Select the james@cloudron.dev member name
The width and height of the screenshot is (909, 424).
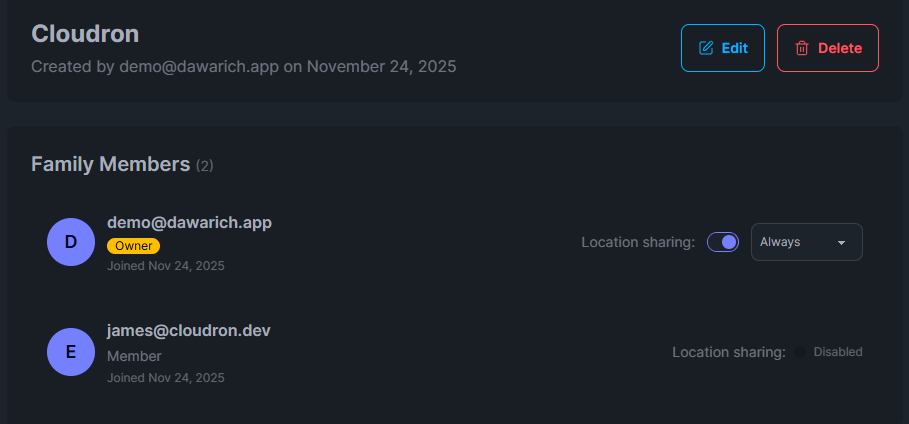pyautogui.click(x=189, y=331)
